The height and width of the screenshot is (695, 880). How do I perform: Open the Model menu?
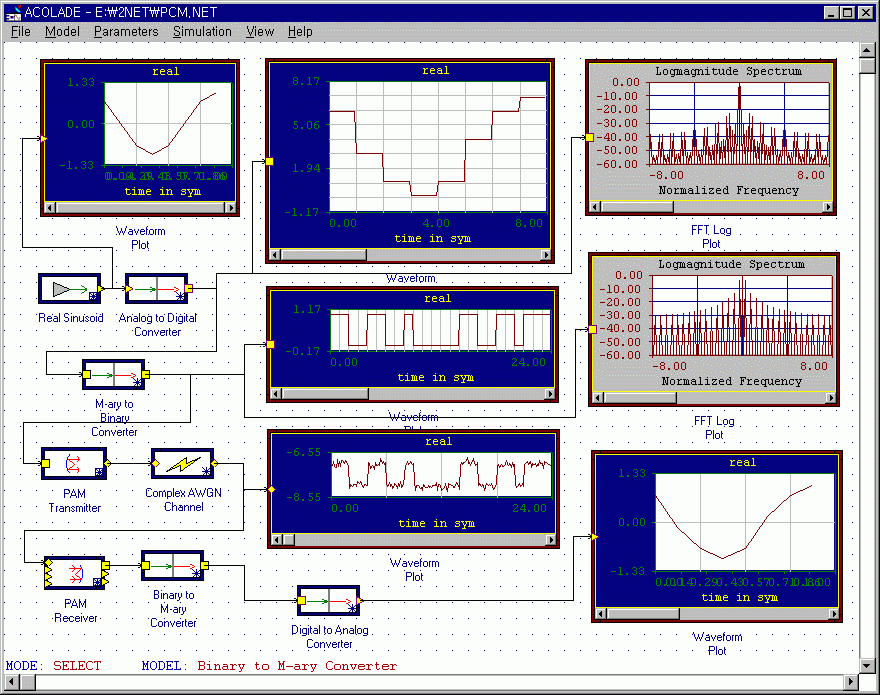[62, 31]
